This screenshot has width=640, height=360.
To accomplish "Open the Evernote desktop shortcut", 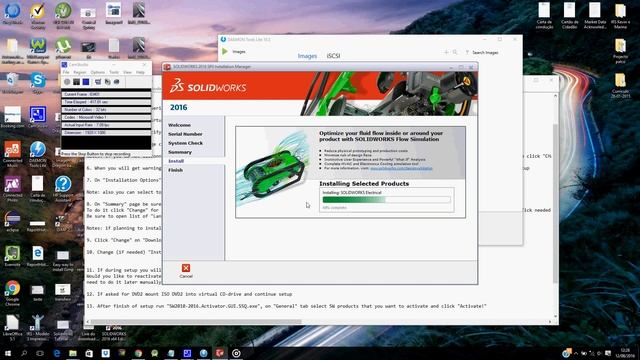I will point(12,256).
